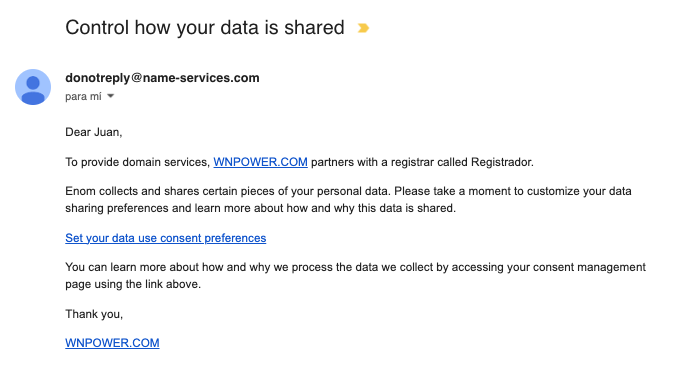Screen dimensions: 681x374
Task: Click the line starting 'sharing preferences and learn'
Action: [x=261, y=208]
